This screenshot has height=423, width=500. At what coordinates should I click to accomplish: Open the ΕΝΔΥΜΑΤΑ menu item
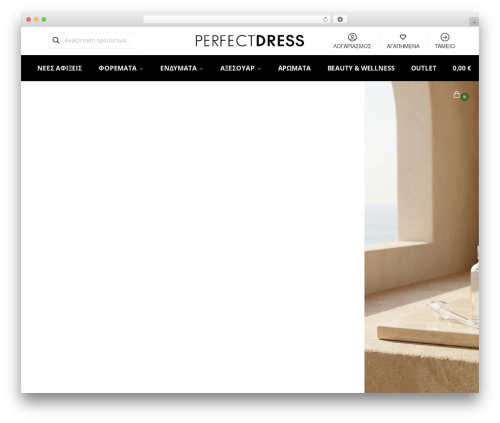[x=179, y=68]
